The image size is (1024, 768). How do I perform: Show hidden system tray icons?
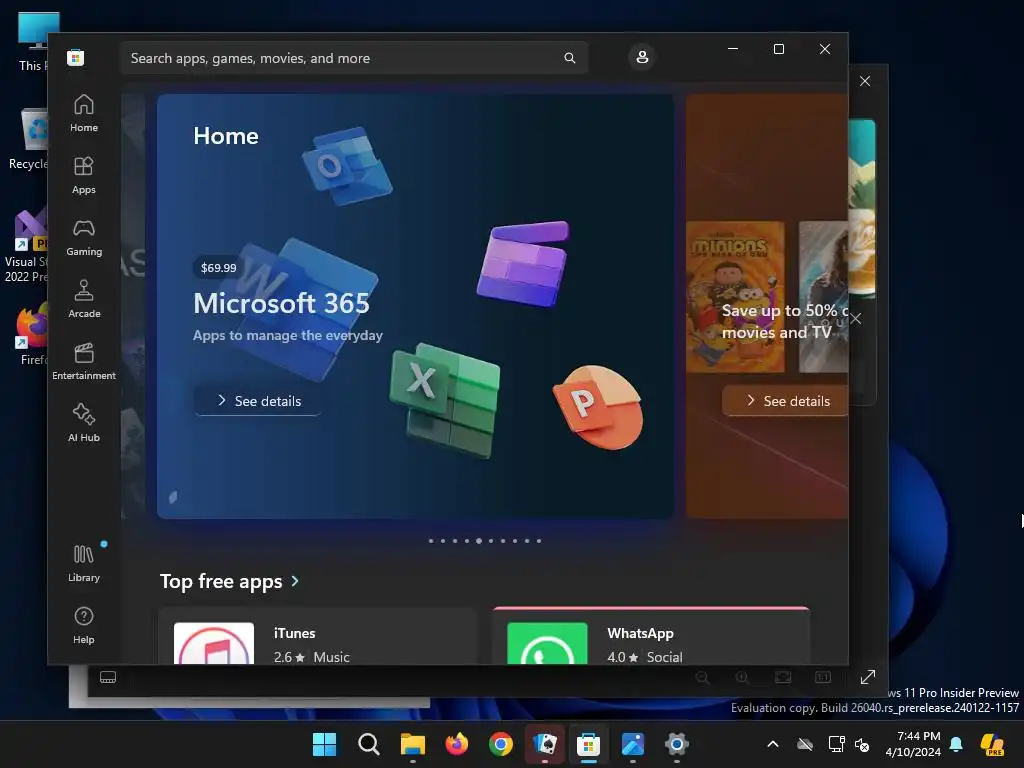773,744
